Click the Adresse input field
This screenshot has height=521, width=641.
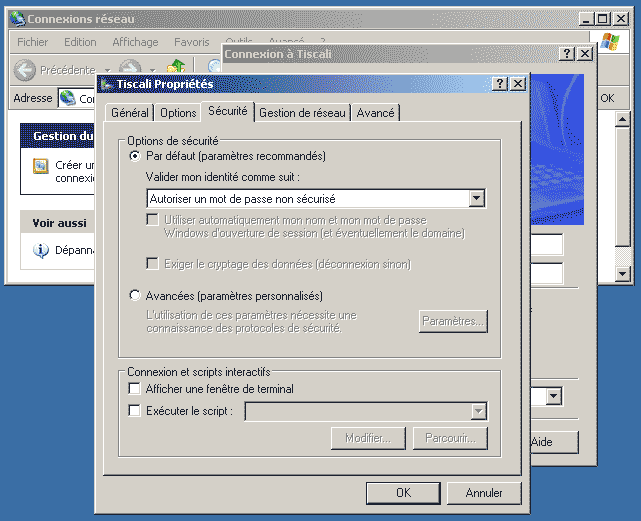pyautogui.click(x=76, y=98)
